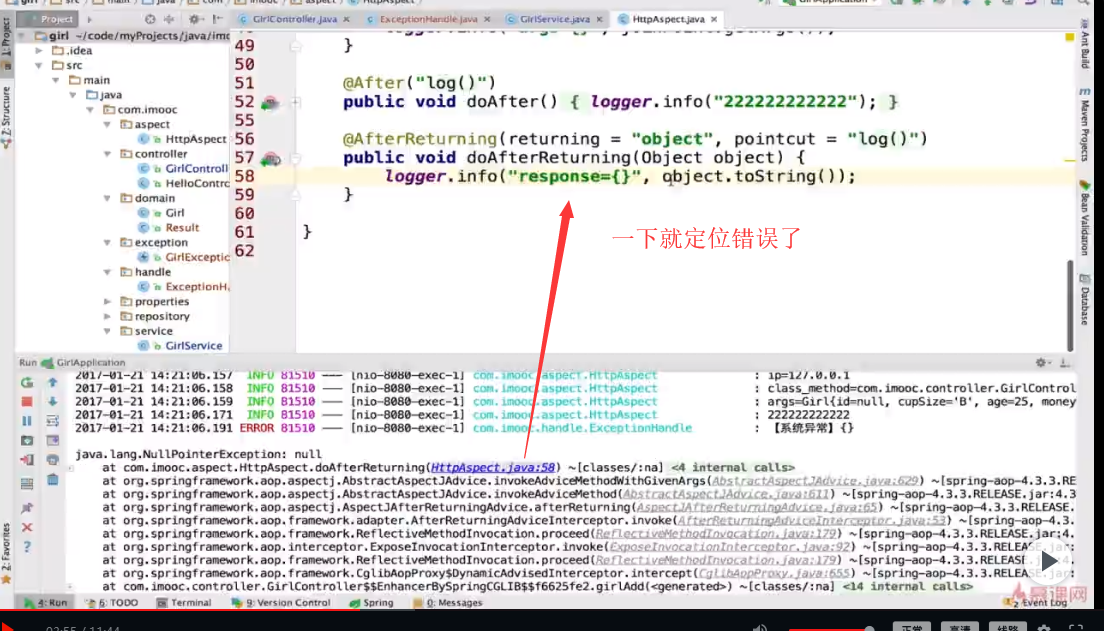
Task: Click the hide Run panel icon
Action: click(1065, 363)
